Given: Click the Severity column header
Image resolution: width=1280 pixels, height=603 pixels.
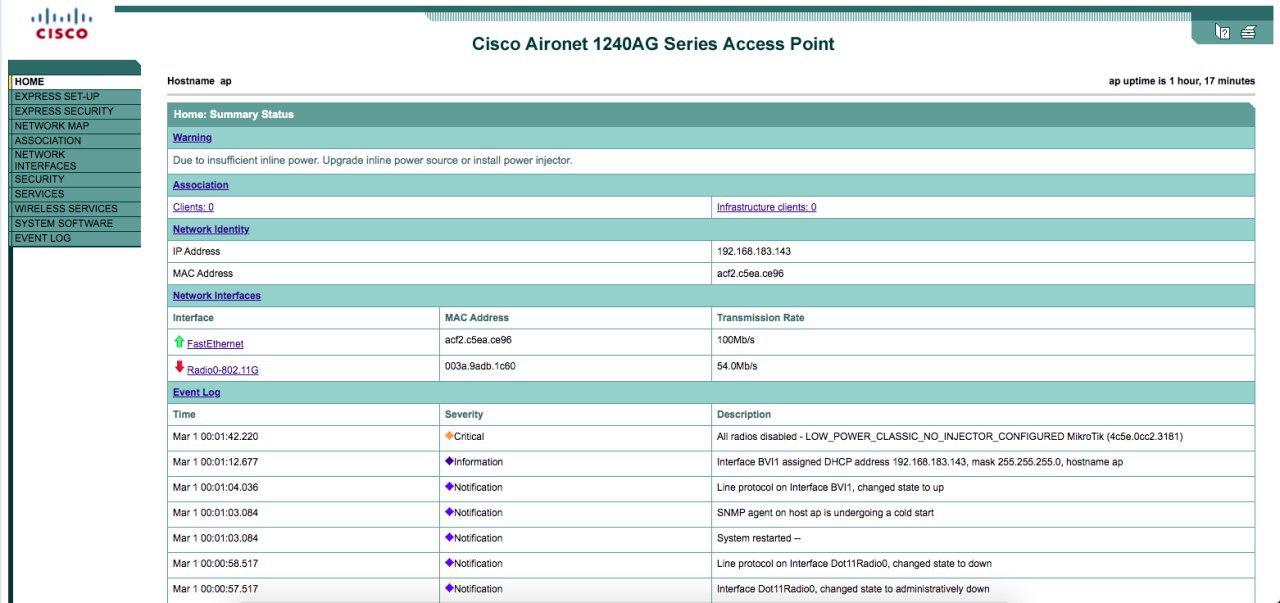Looking at the screenshot, I should (464, 414).
